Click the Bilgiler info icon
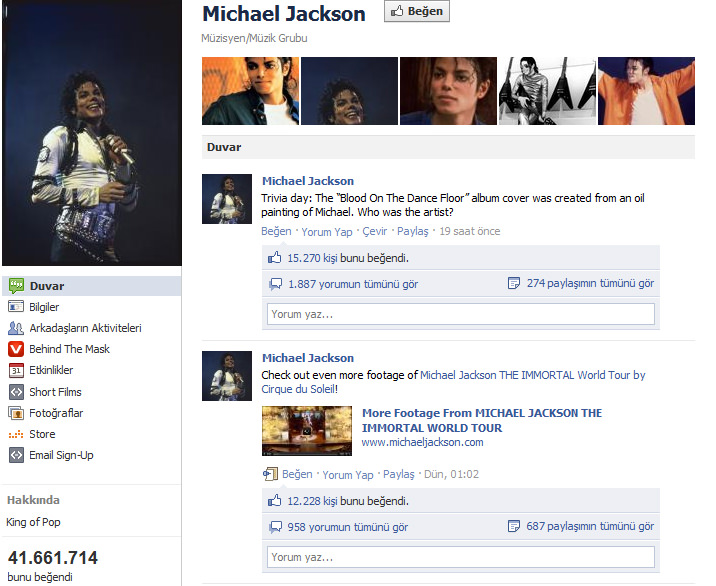716x586 pixels. point(16,307)
